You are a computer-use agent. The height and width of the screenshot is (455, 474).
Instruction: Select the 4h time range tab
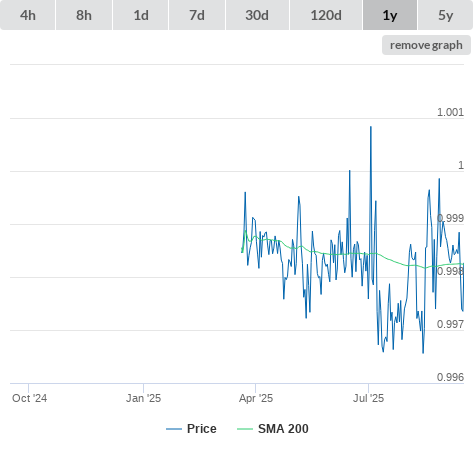click(x=28, y=15)
